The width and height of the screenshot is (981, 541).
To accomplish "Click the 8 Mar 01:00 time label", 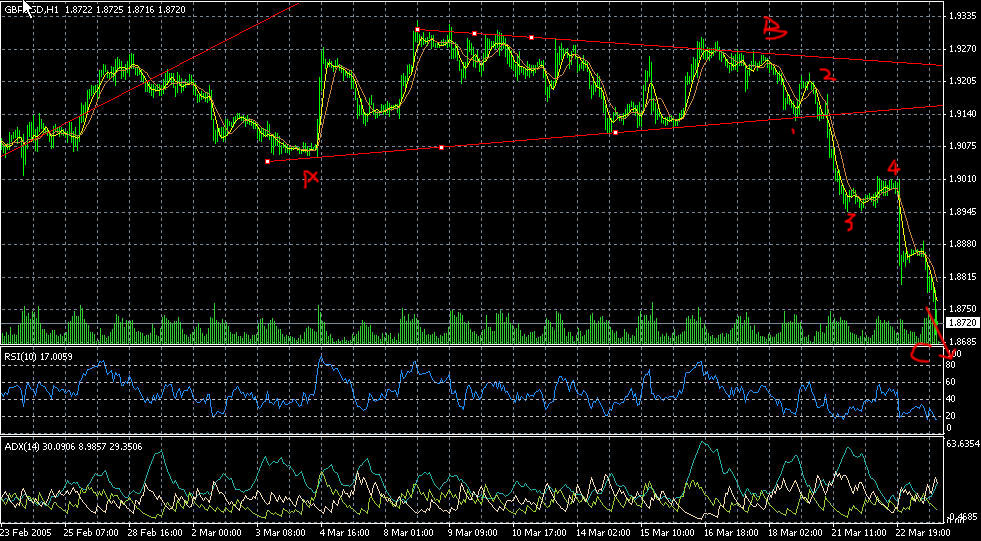I will coord(409,532).
